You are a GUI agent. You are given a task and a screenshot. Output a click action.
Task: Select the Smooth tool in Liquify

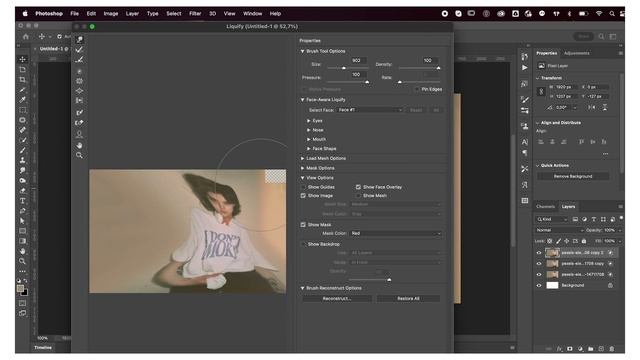[x=80, y=60]
